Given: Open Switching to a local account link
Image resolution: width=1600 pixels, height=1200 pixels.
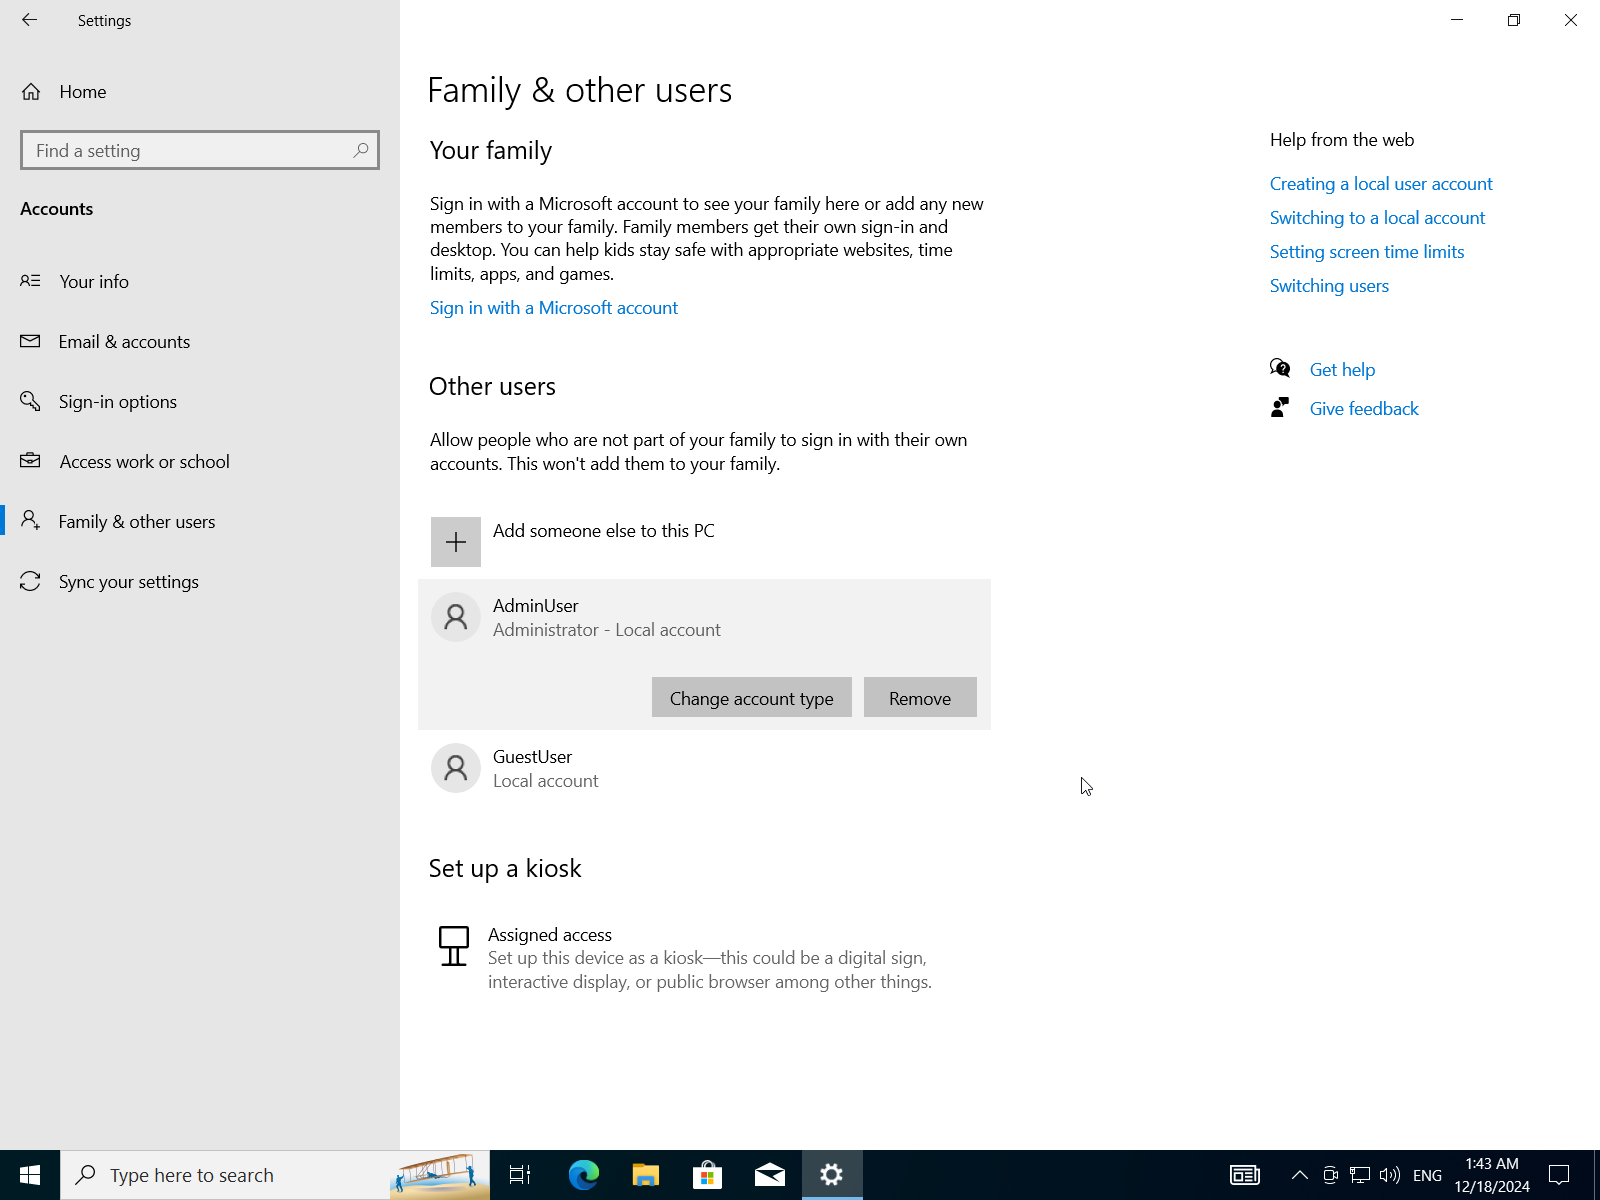Looking at the screenshot, I should (x=1377, y=218).
